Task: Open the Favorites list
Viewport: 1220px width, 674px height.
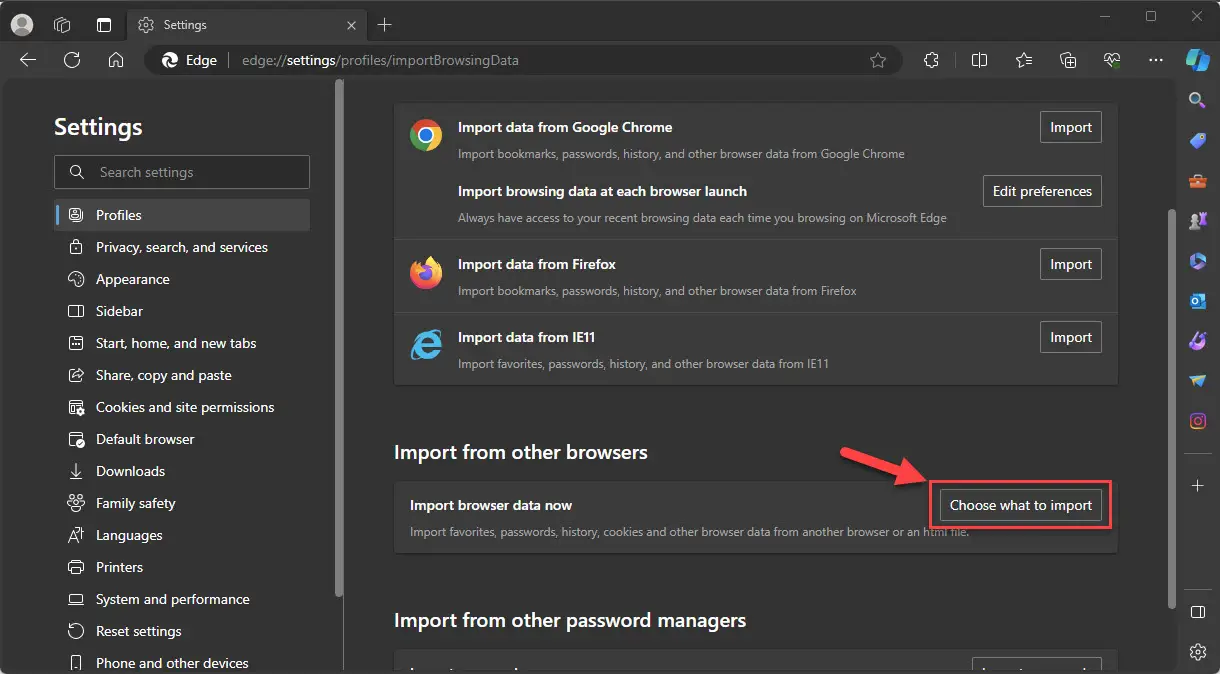Action: (1023, 60)
